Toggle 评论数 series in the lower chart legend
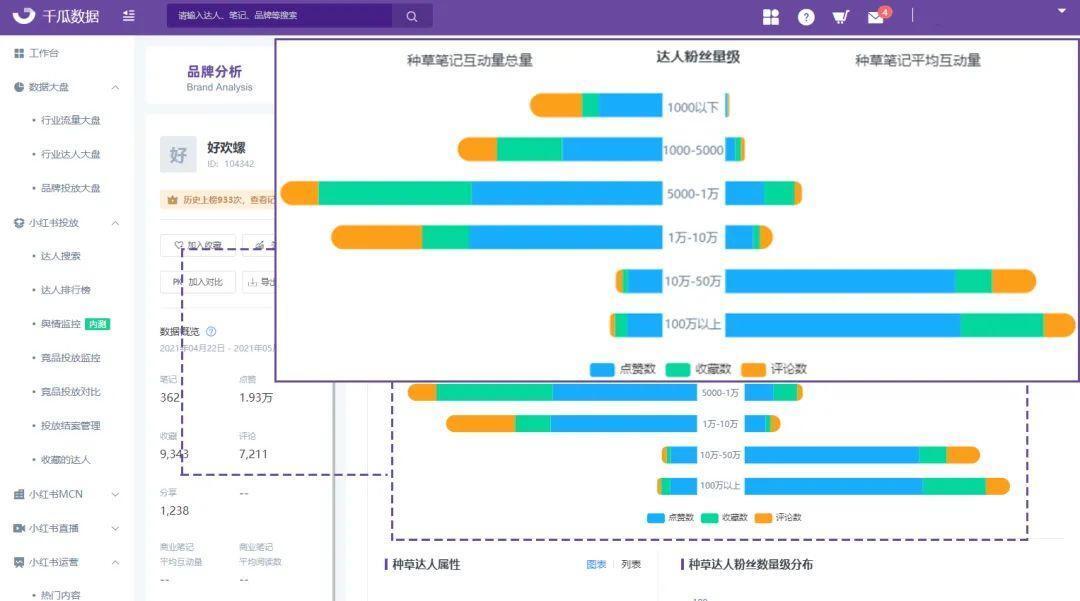Viewport: 1080px width, 601px height. (778, 518)
